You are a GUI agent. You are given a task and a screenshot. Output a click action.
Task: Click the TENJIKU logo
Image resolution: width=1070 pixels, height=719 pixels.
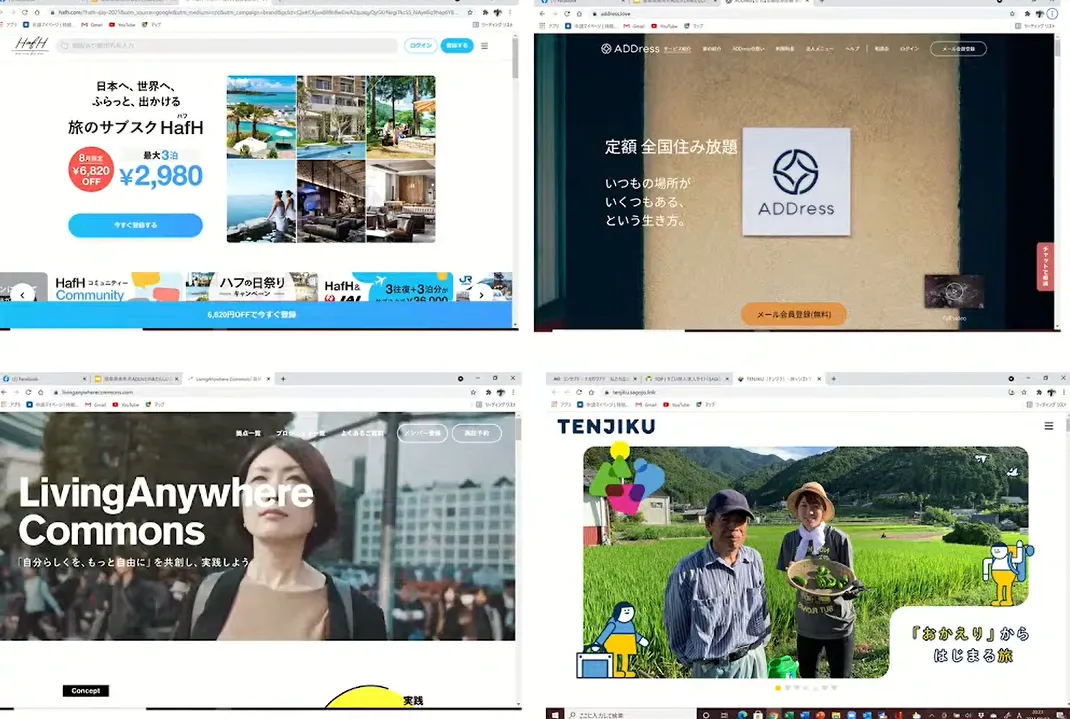point(606,426)
